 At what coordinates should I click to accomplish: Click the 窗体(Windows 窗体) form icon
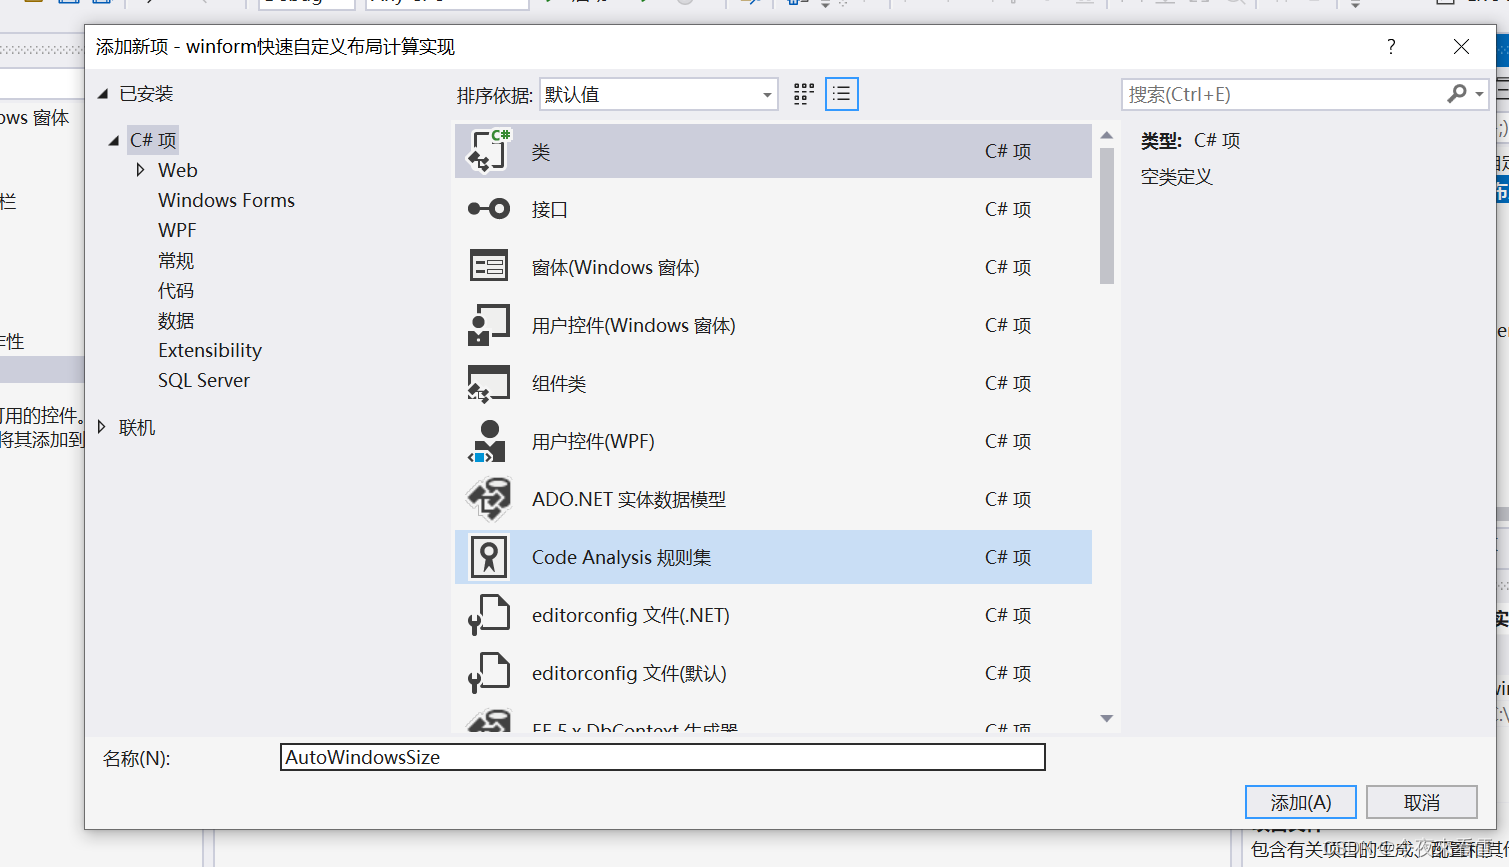pos(489,267)
